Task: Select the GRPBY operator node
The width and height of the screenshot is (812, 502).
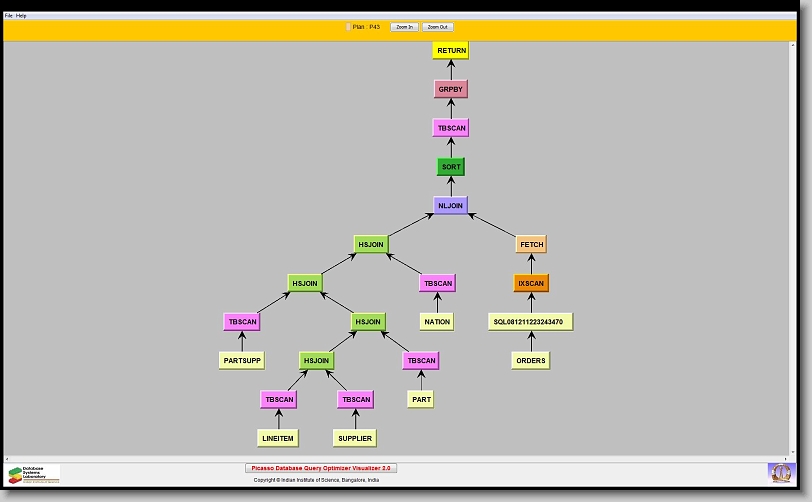Action: [x=451, y=89]
